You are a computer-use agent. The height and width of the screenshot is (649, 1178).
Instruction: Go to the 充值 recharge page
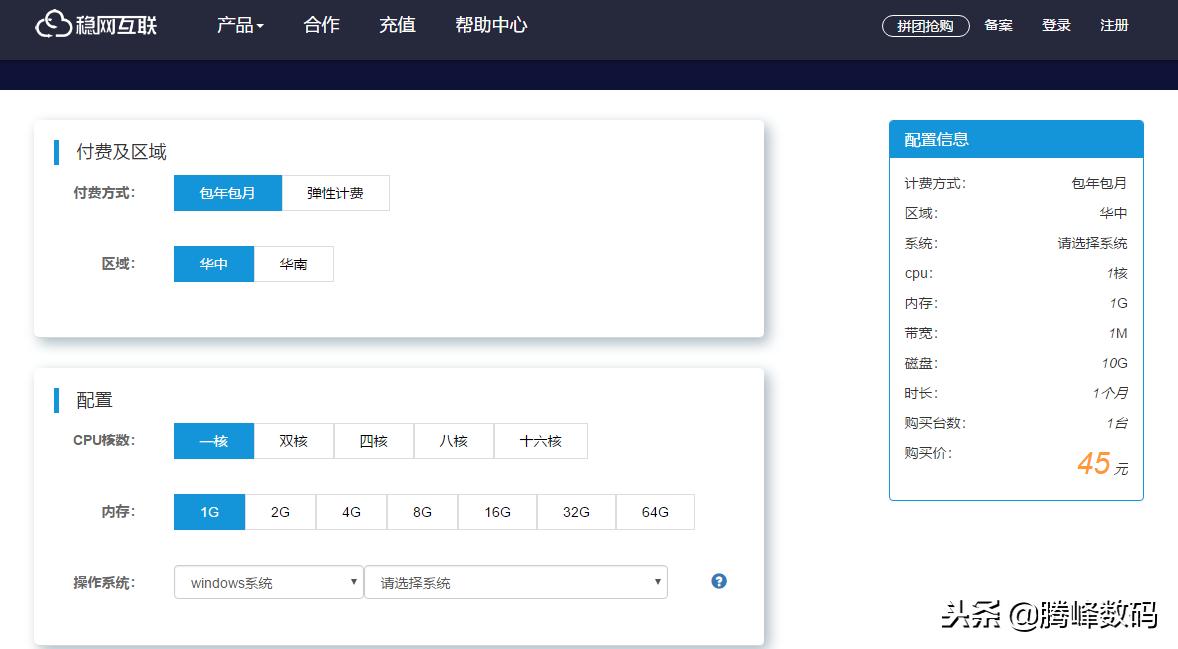pyautogui.click(x=396, y=25)
